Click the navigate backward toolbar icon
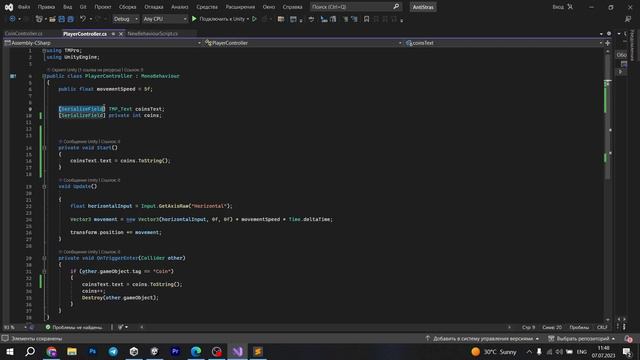Screen dimensions: 640x360 (12, 19)
